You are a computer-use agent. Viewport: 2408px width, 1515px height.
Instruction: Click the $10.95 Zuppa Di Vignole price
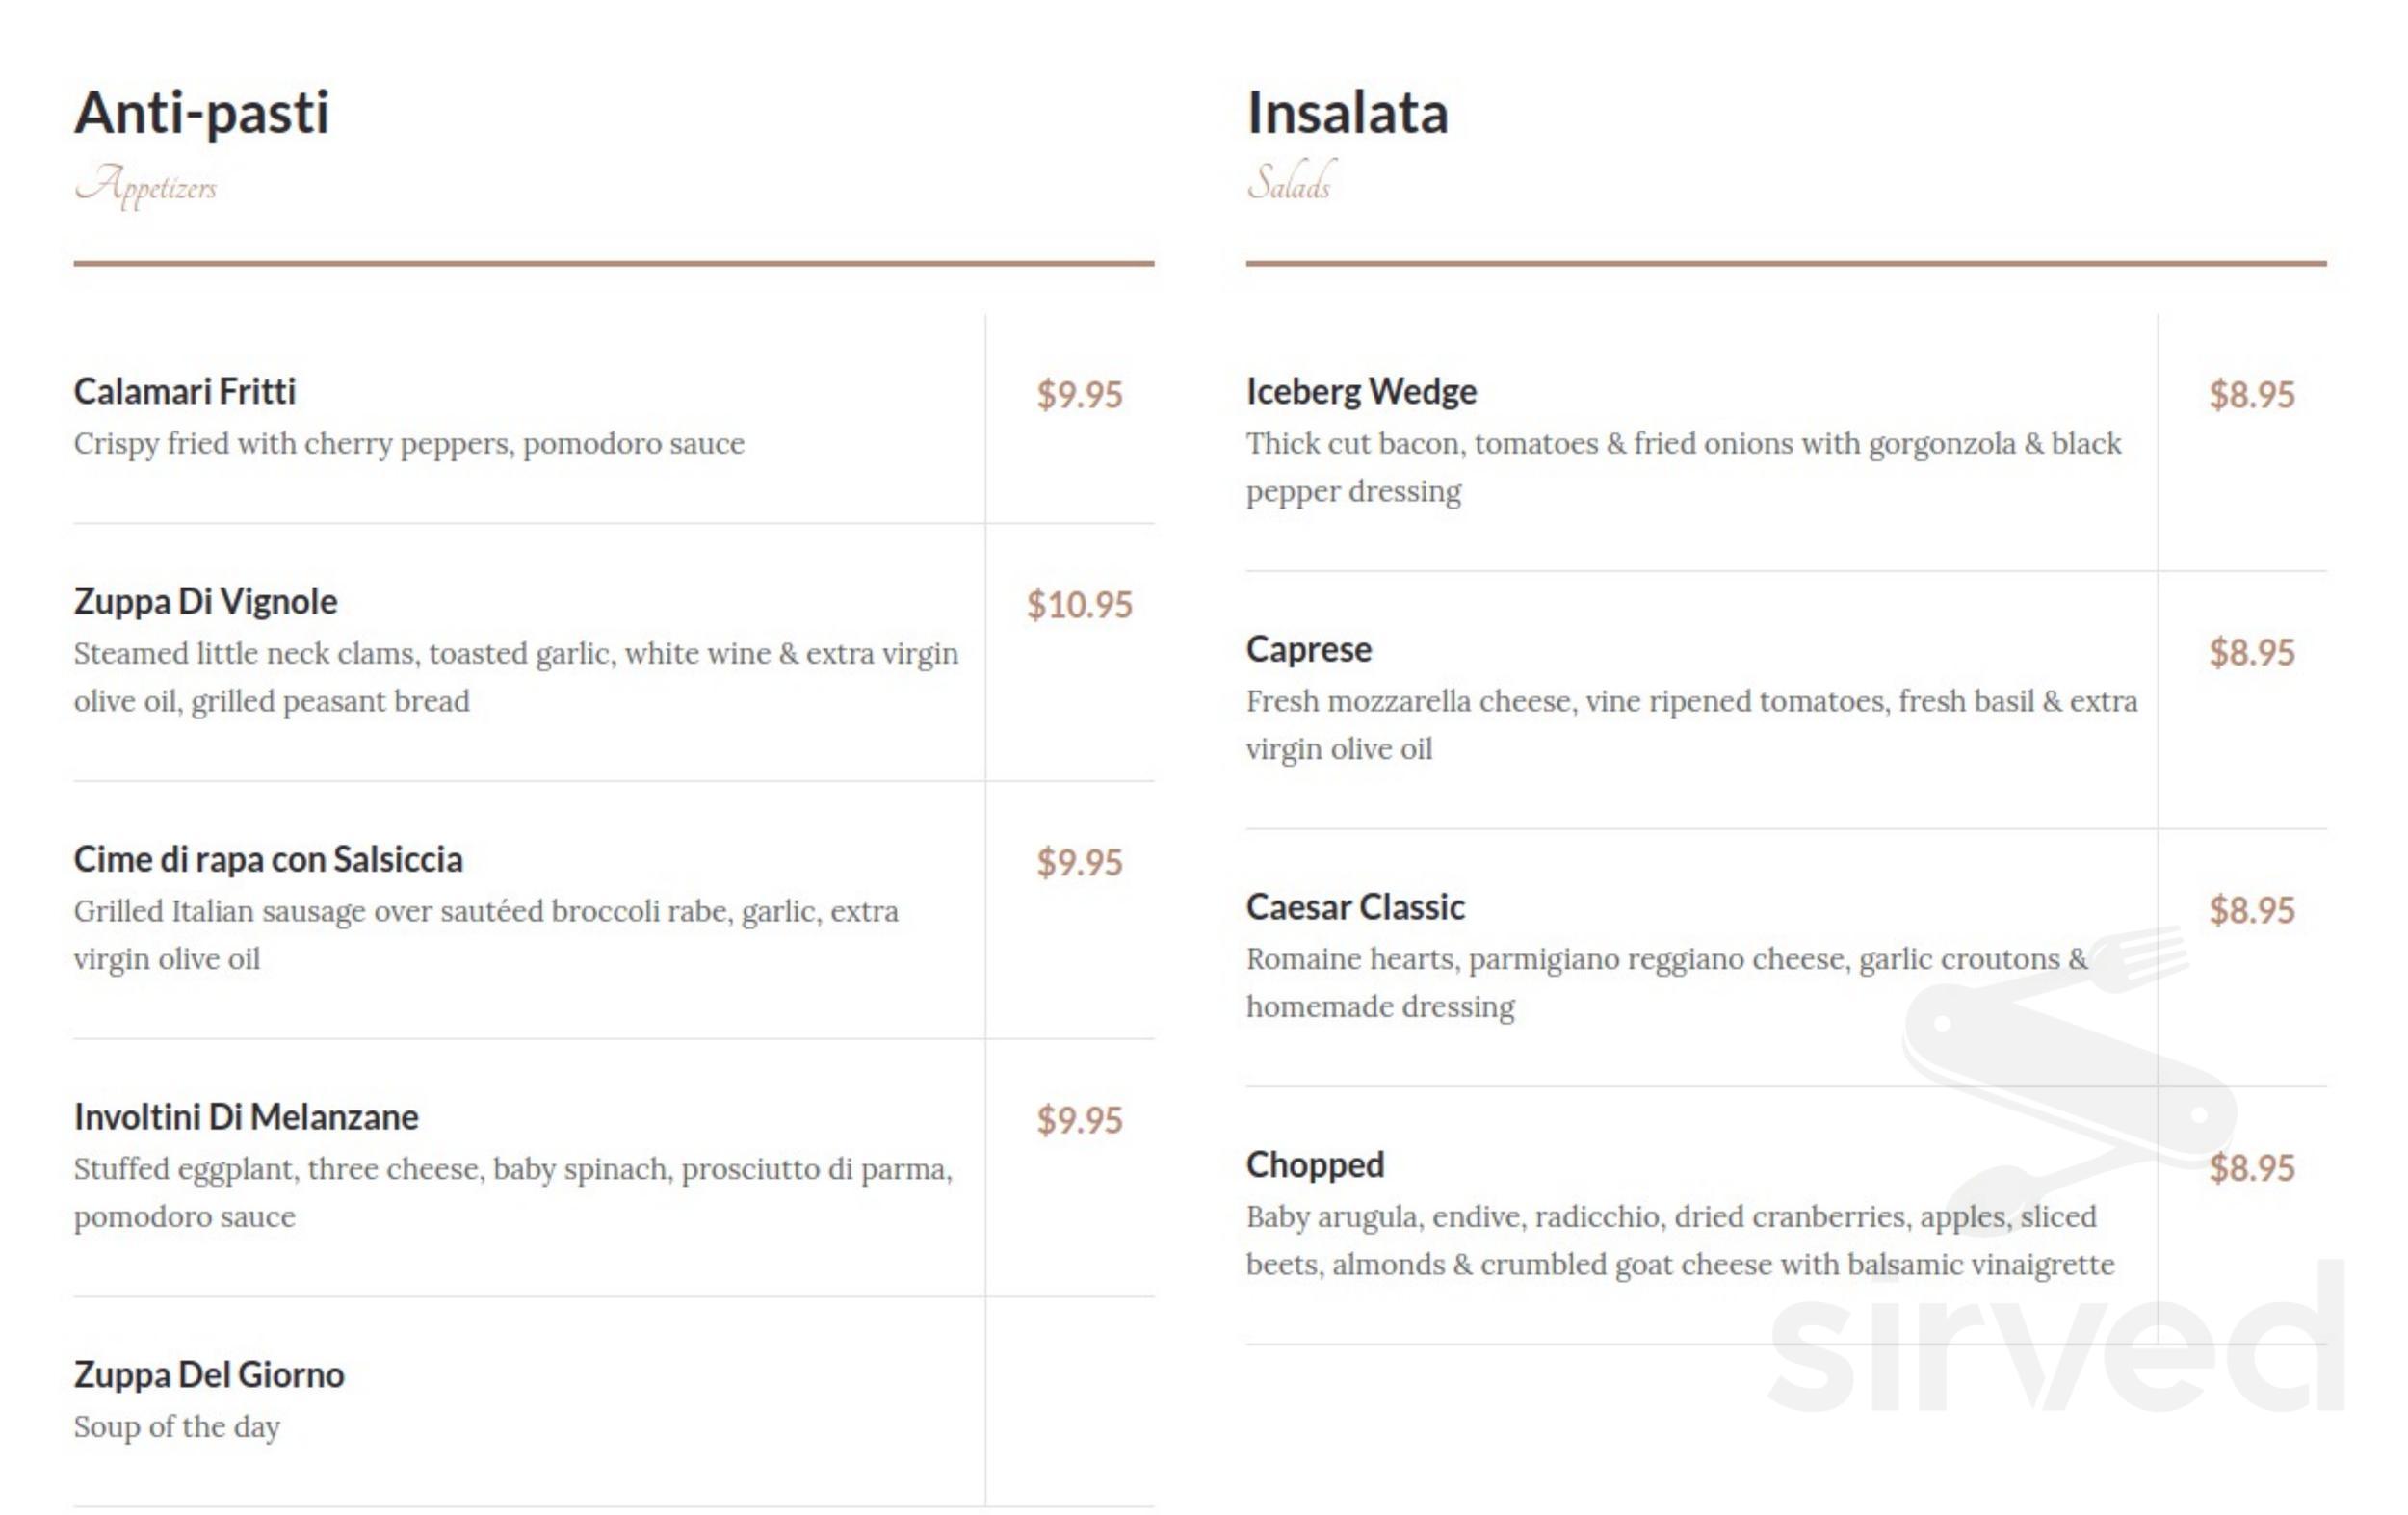[x=1080, y=605]
